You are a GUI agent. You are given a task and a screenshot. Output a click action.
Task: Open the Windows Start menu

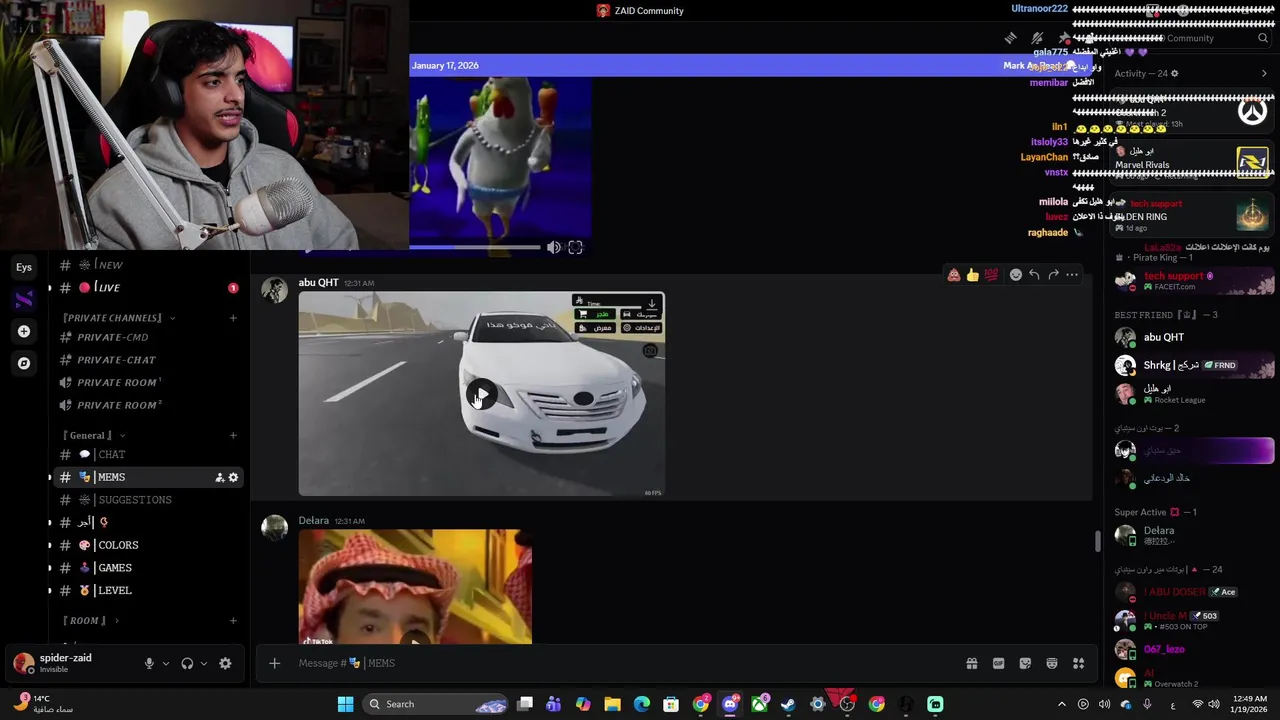tap(345, 704)
